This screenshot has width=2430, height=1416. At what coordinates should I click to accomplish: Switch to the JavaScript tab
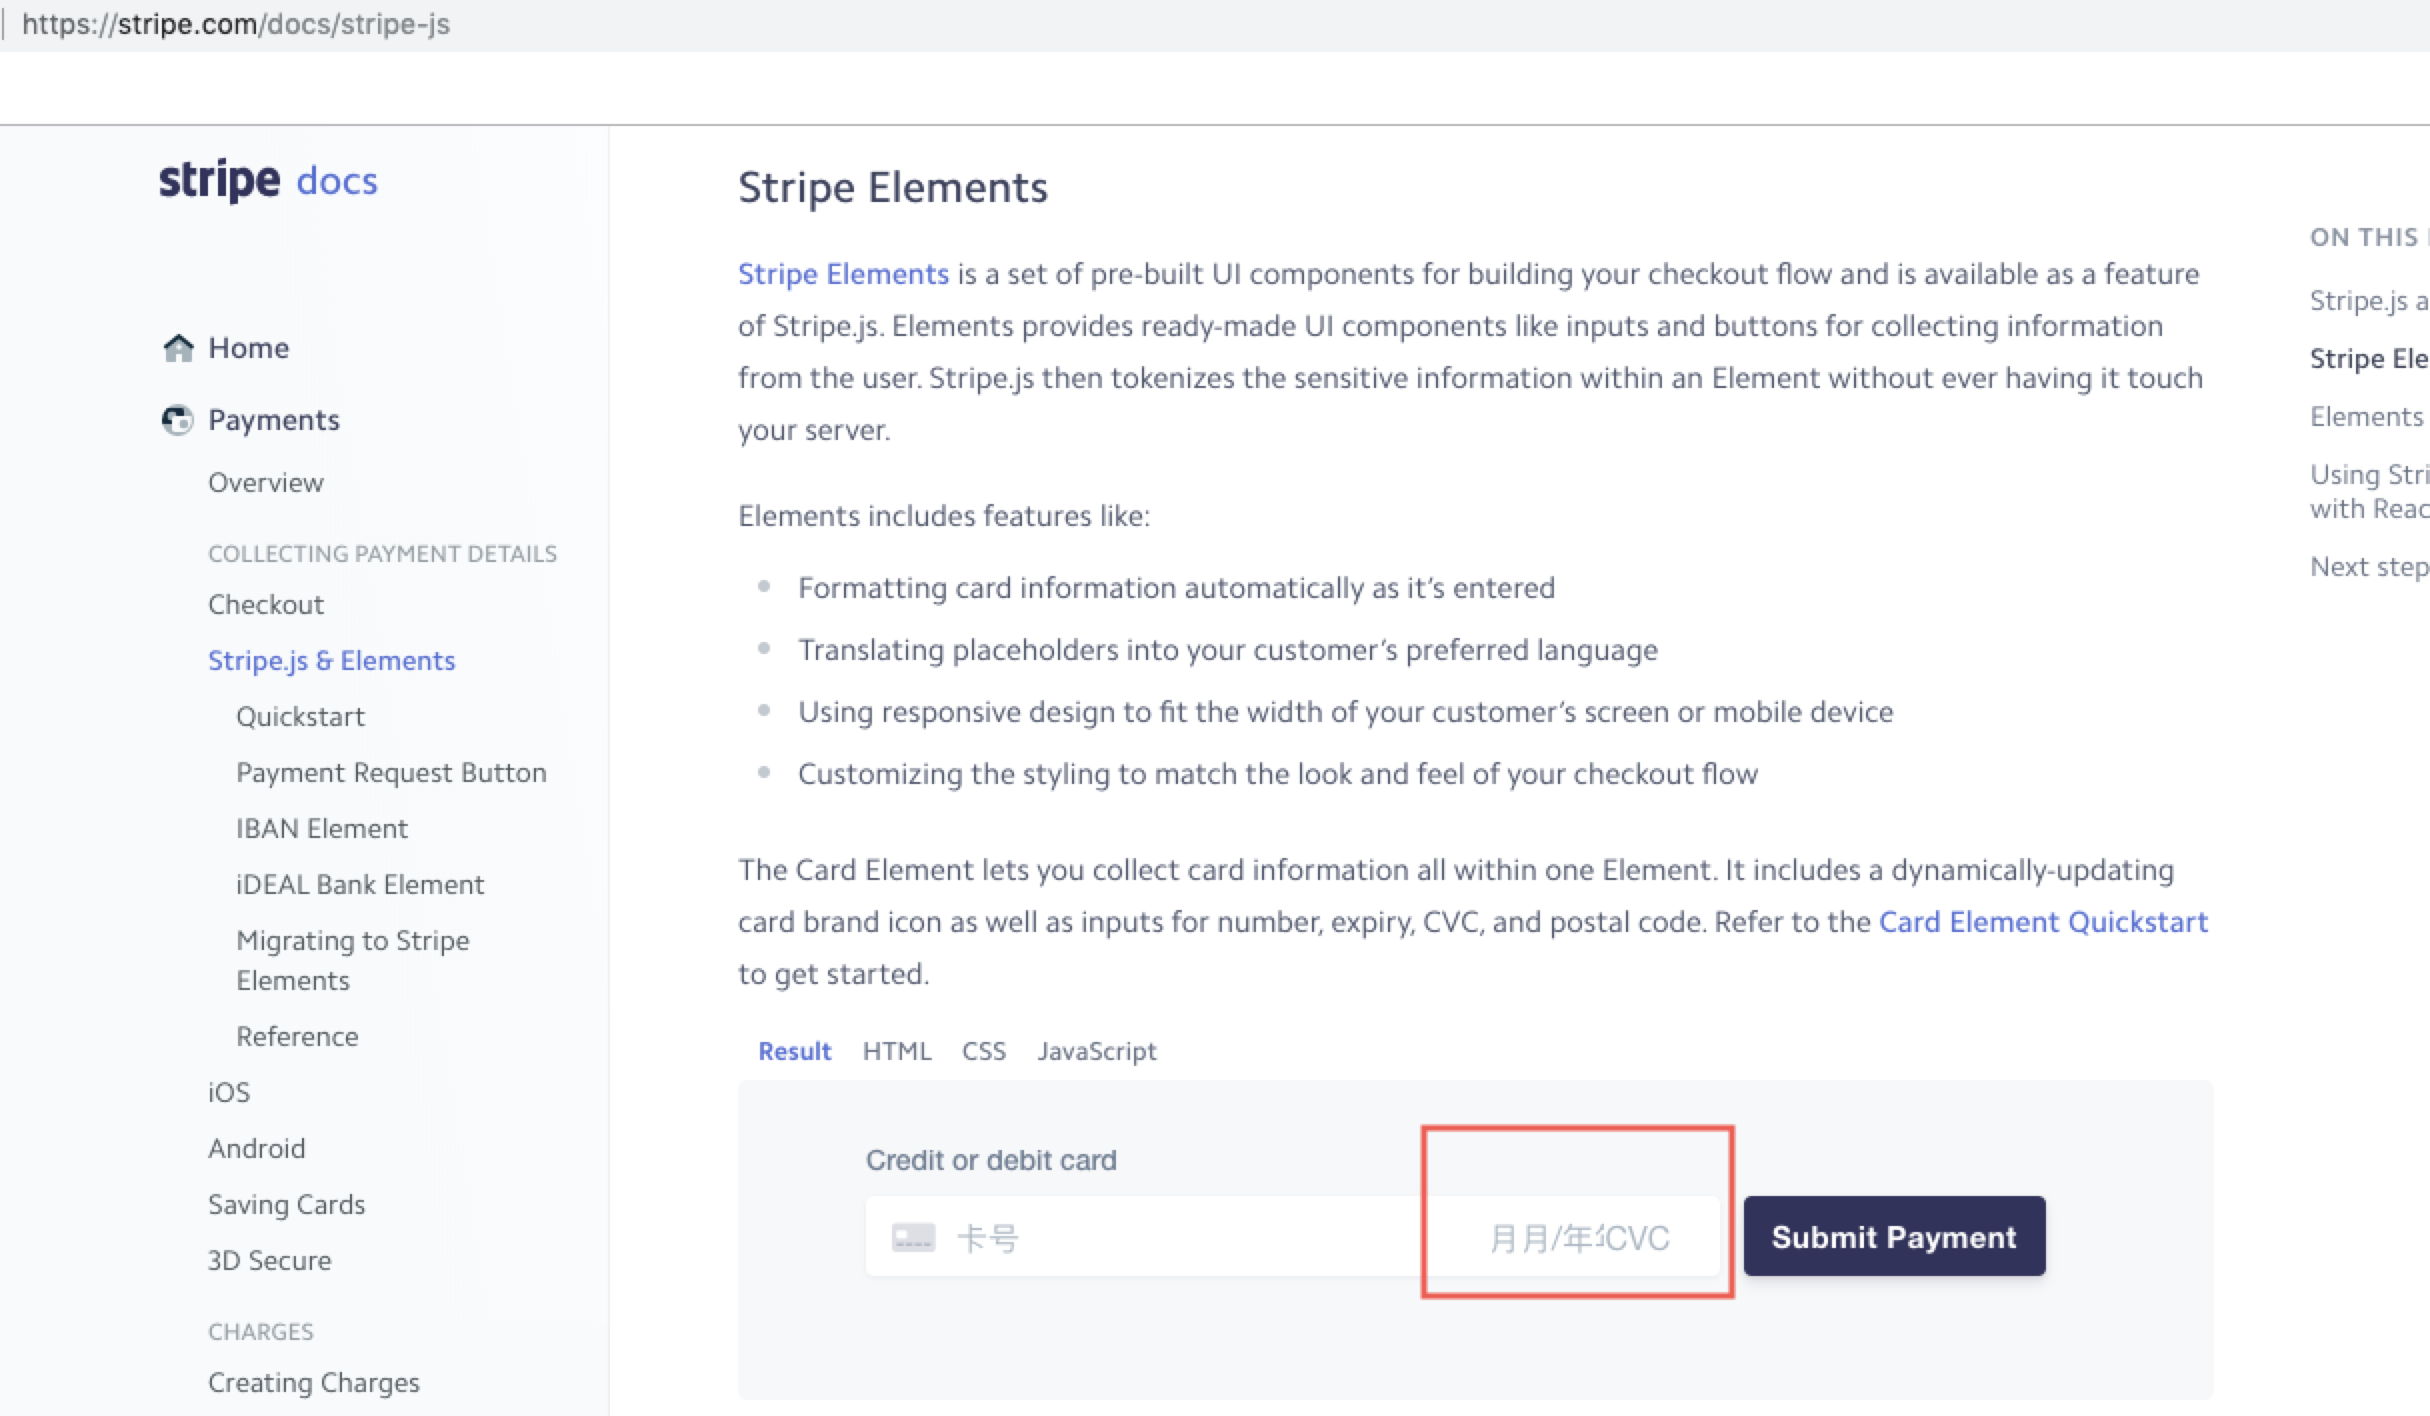tap(1096, 1051)
